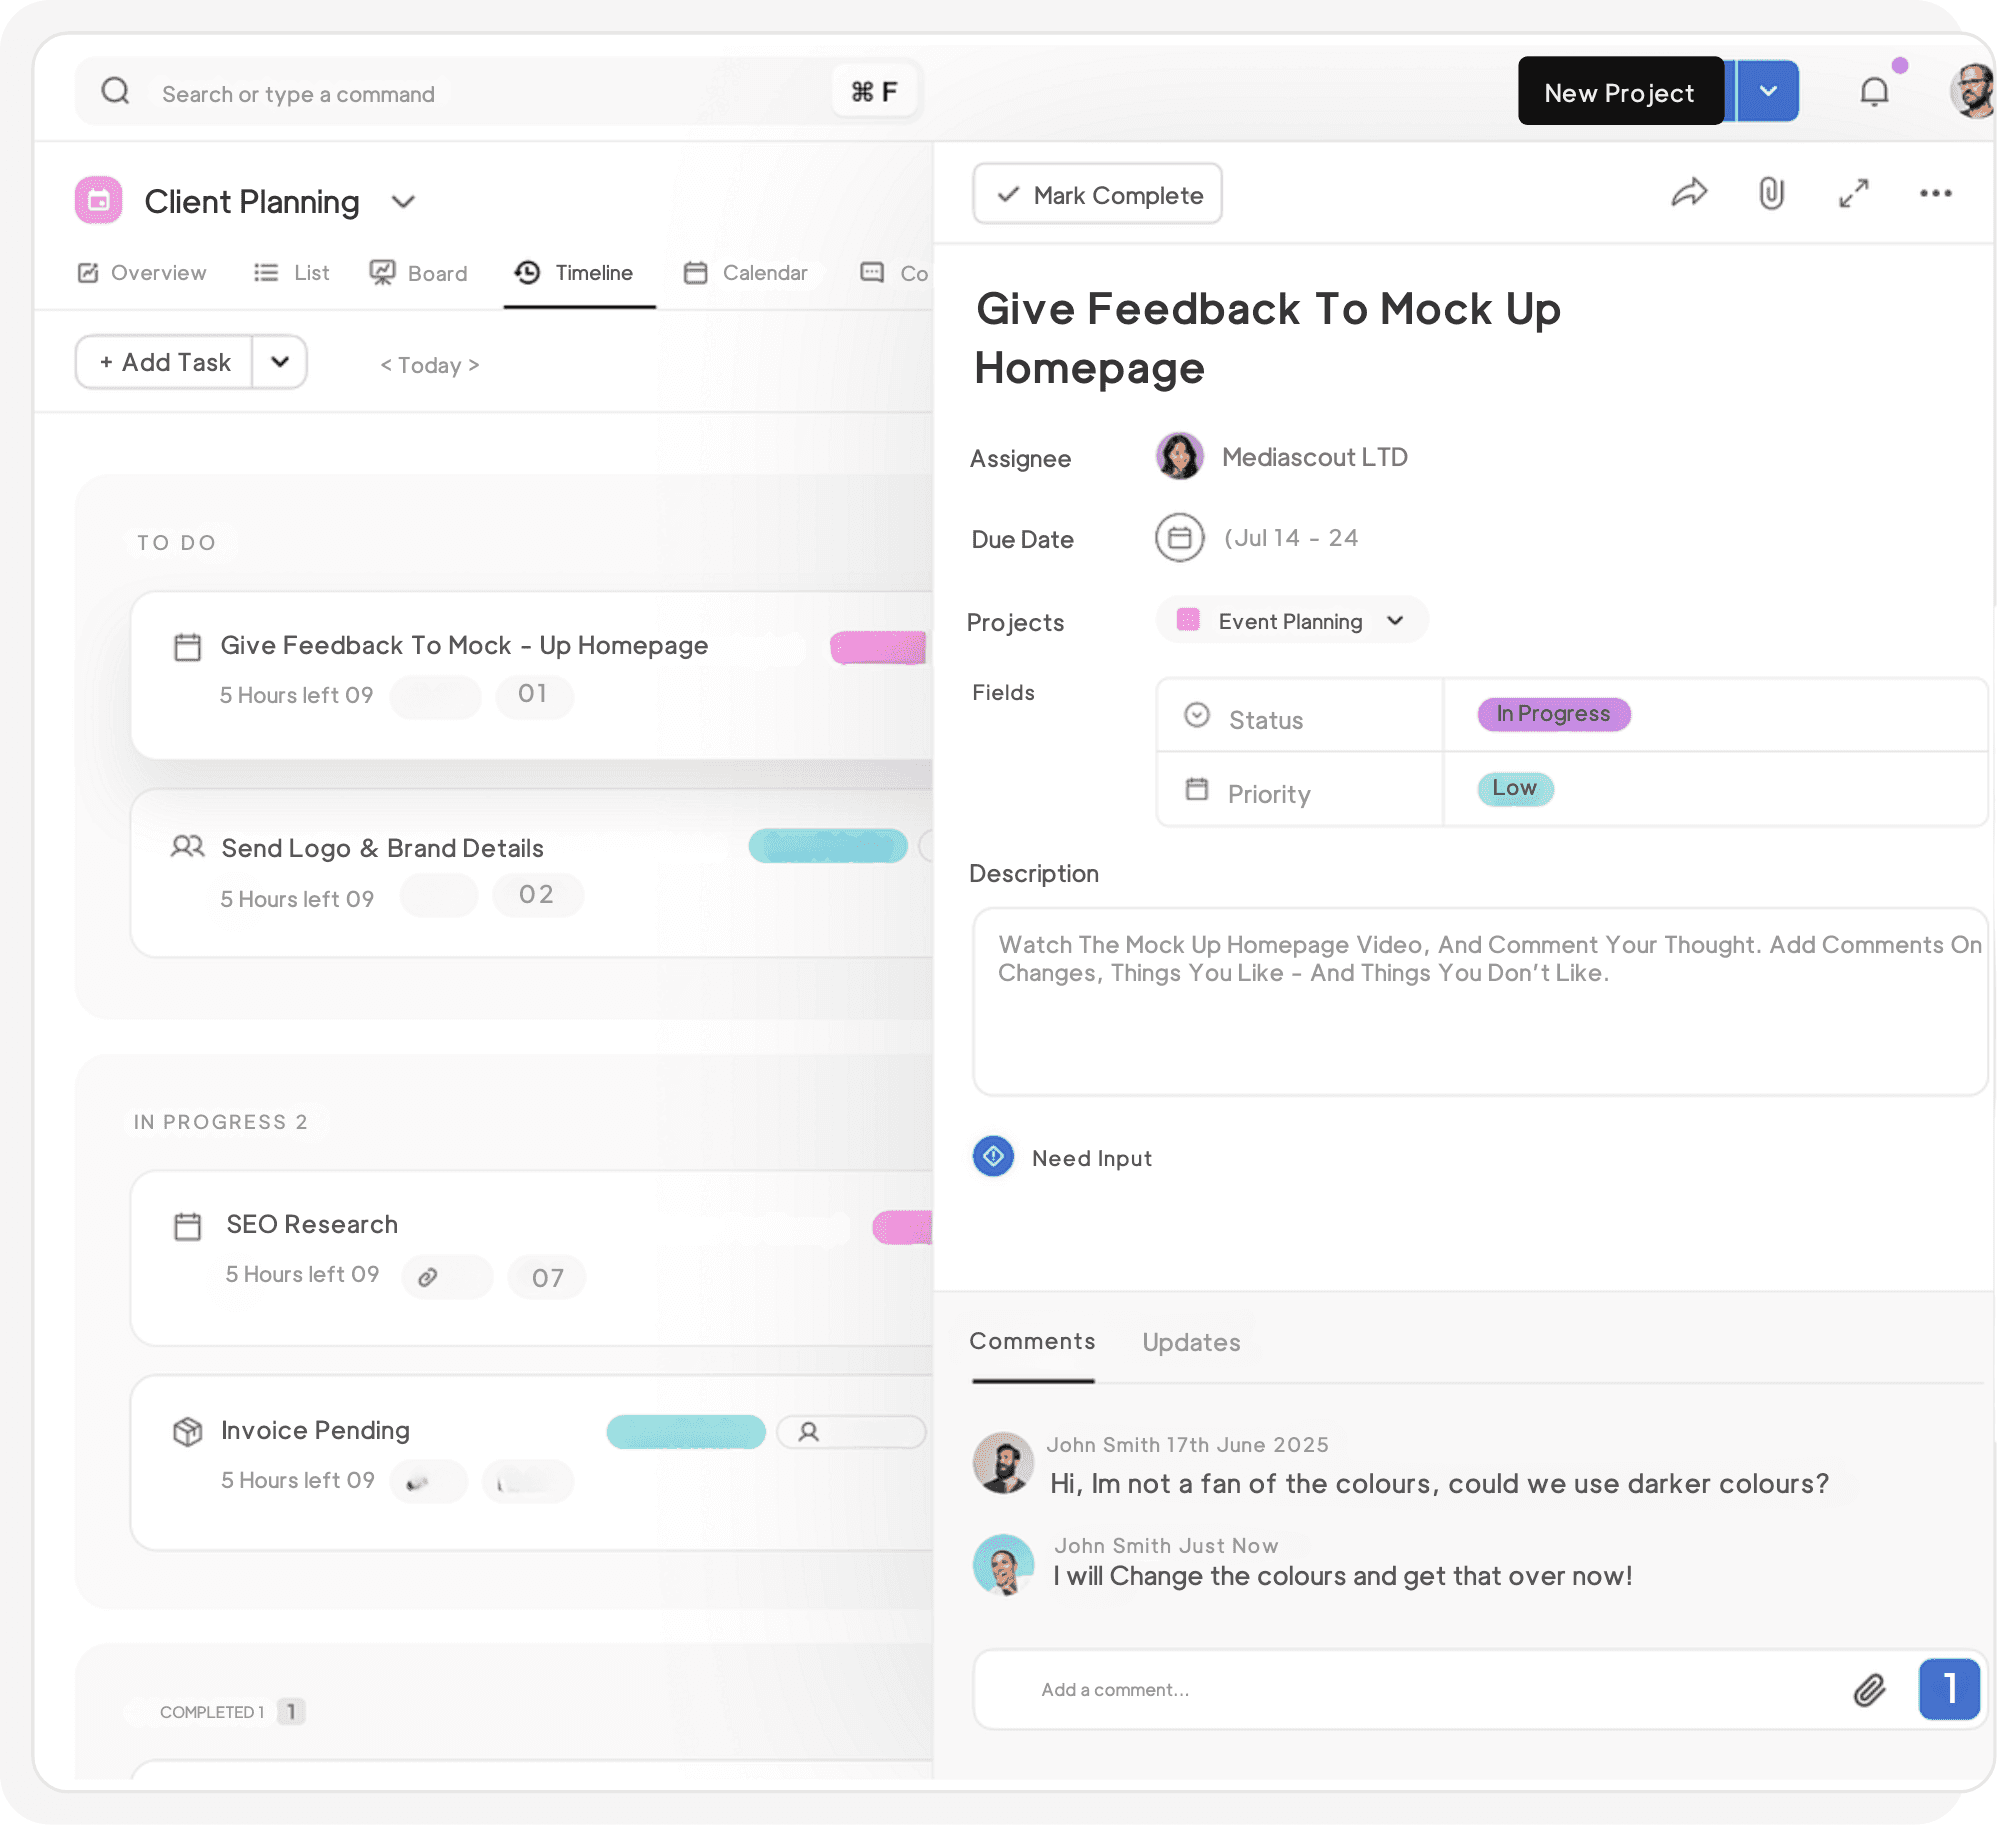
Task: Expand the Client Planning project chevron
Action: [403, 203]
